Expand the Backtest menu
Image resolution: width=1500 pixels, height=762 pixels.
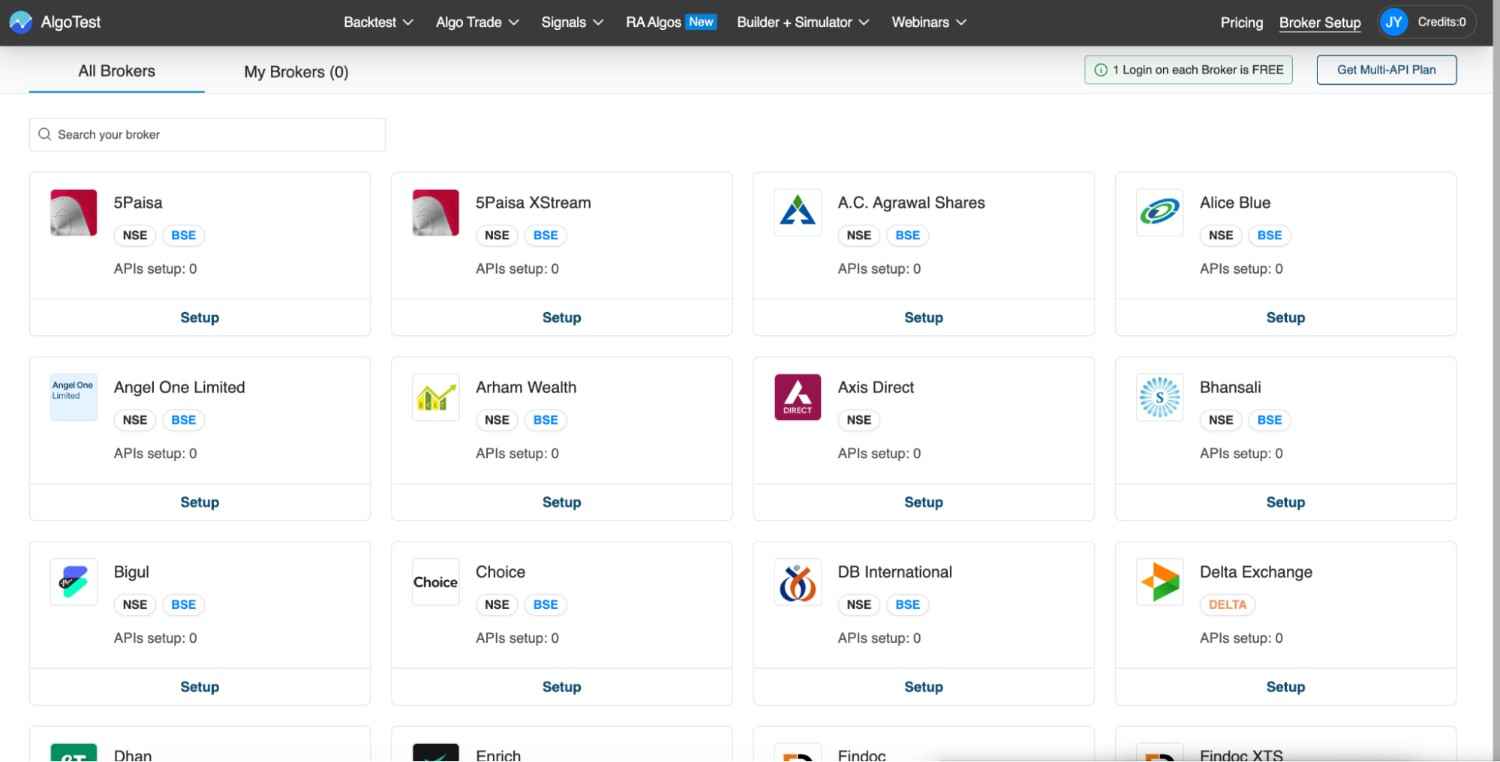(x=379, y=22)
